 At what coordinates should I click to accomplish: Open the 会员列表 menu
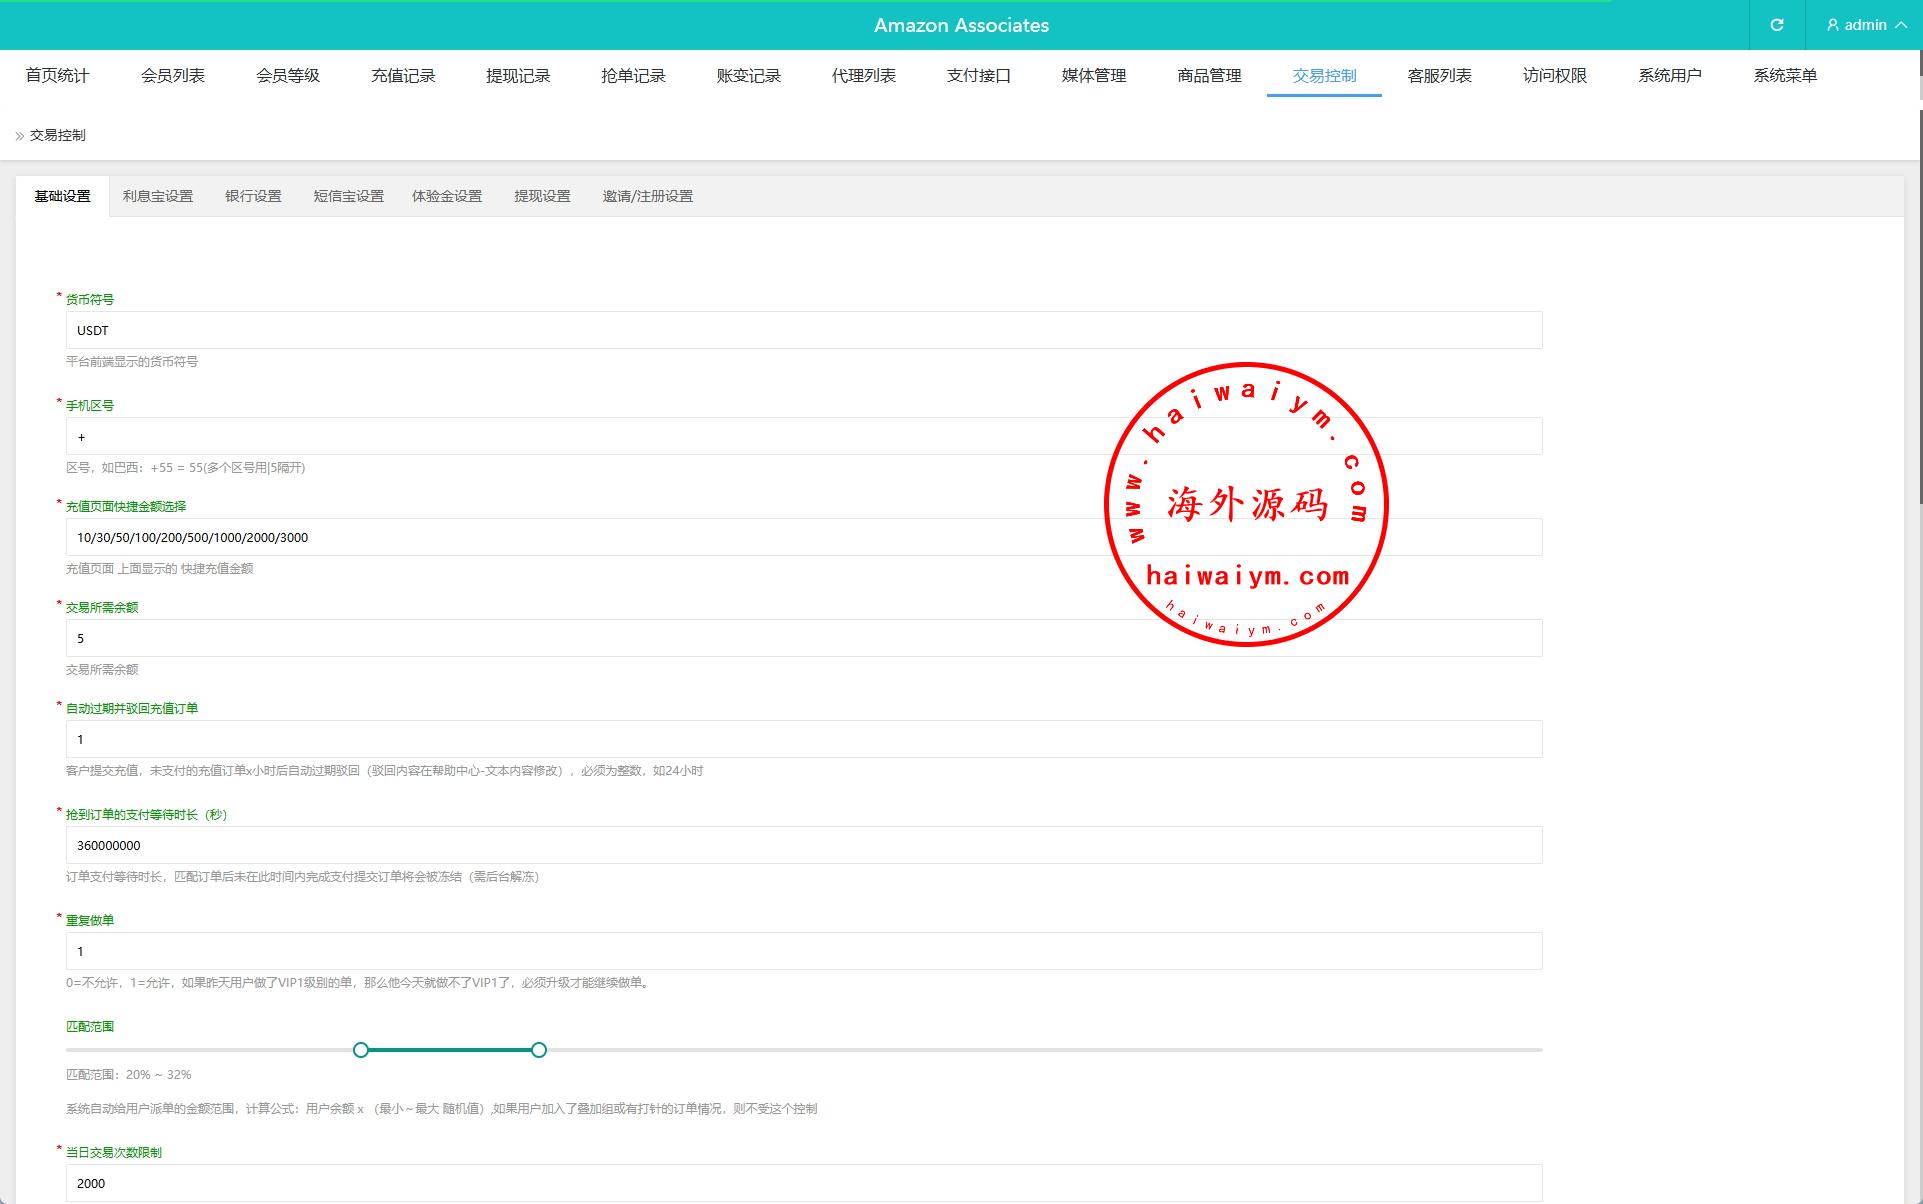(x=173, y=76)
